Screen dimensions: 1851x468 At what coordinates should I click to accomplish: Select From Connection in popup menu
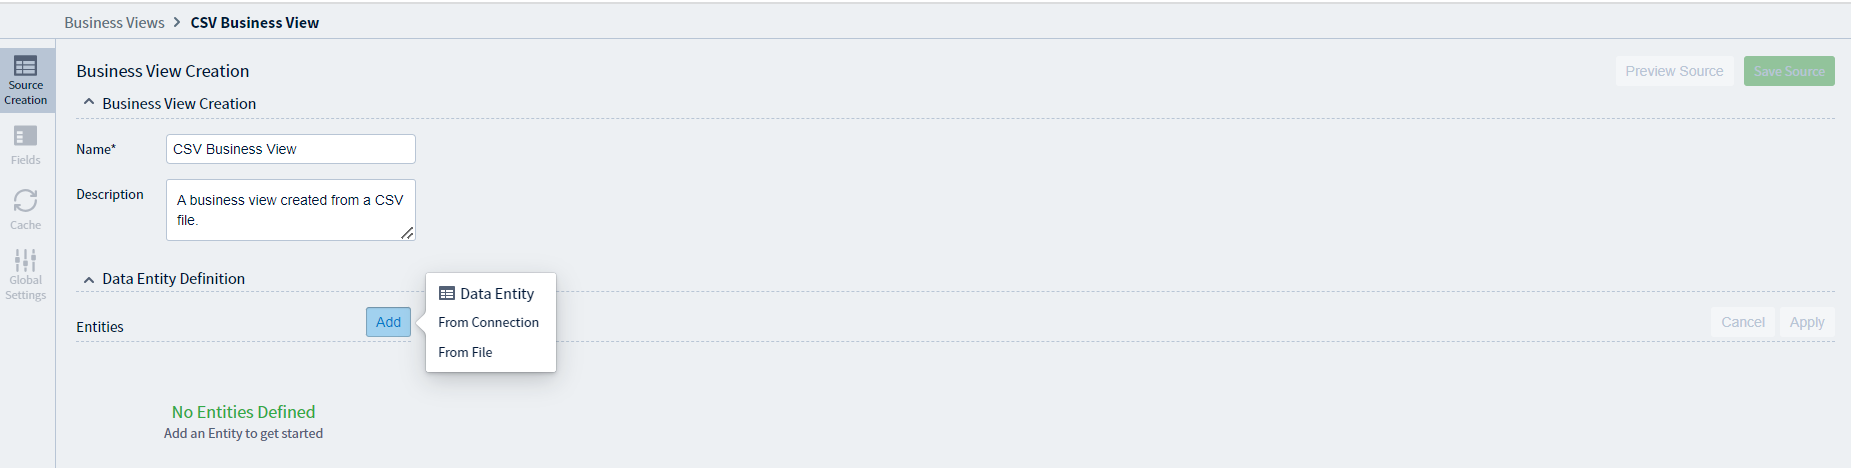488,322
